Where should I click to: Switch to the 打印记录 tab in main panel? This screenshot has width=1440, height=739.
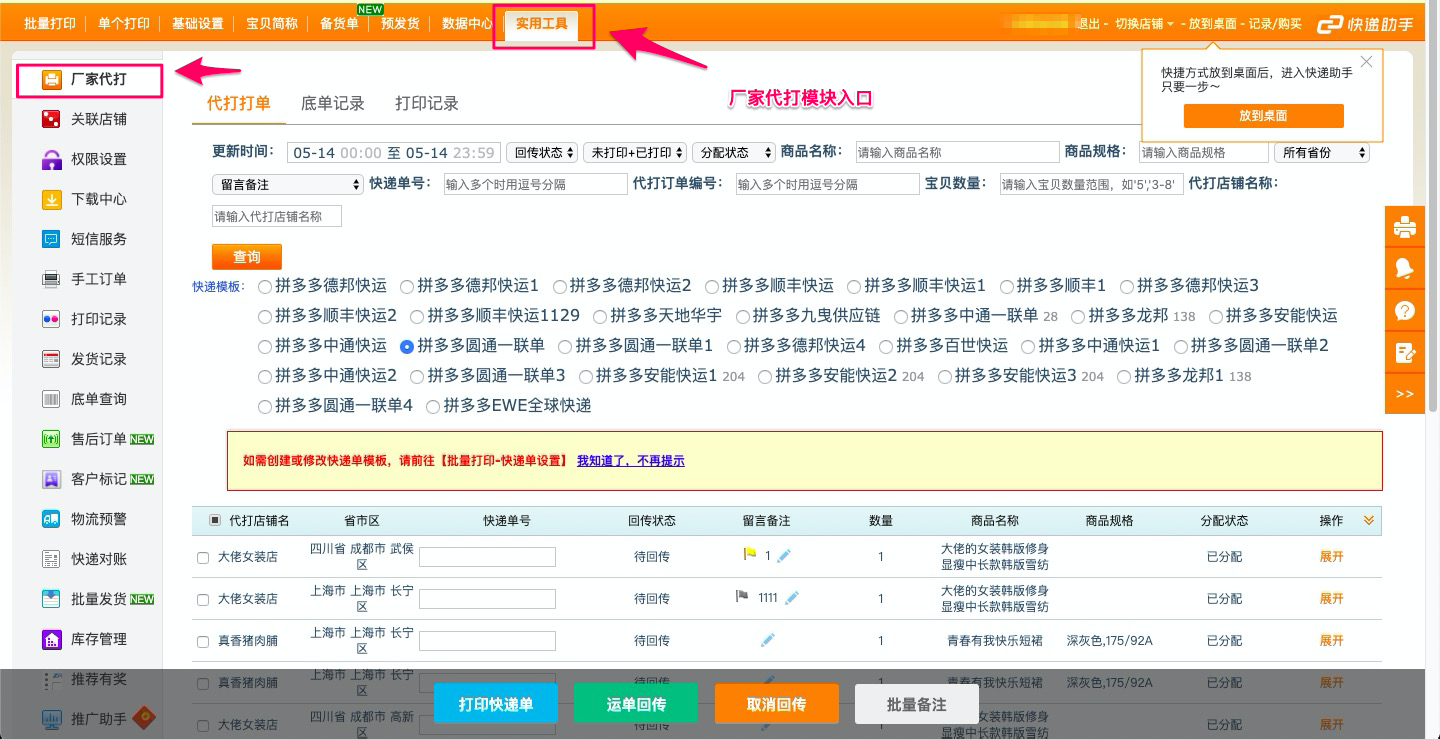427,103
